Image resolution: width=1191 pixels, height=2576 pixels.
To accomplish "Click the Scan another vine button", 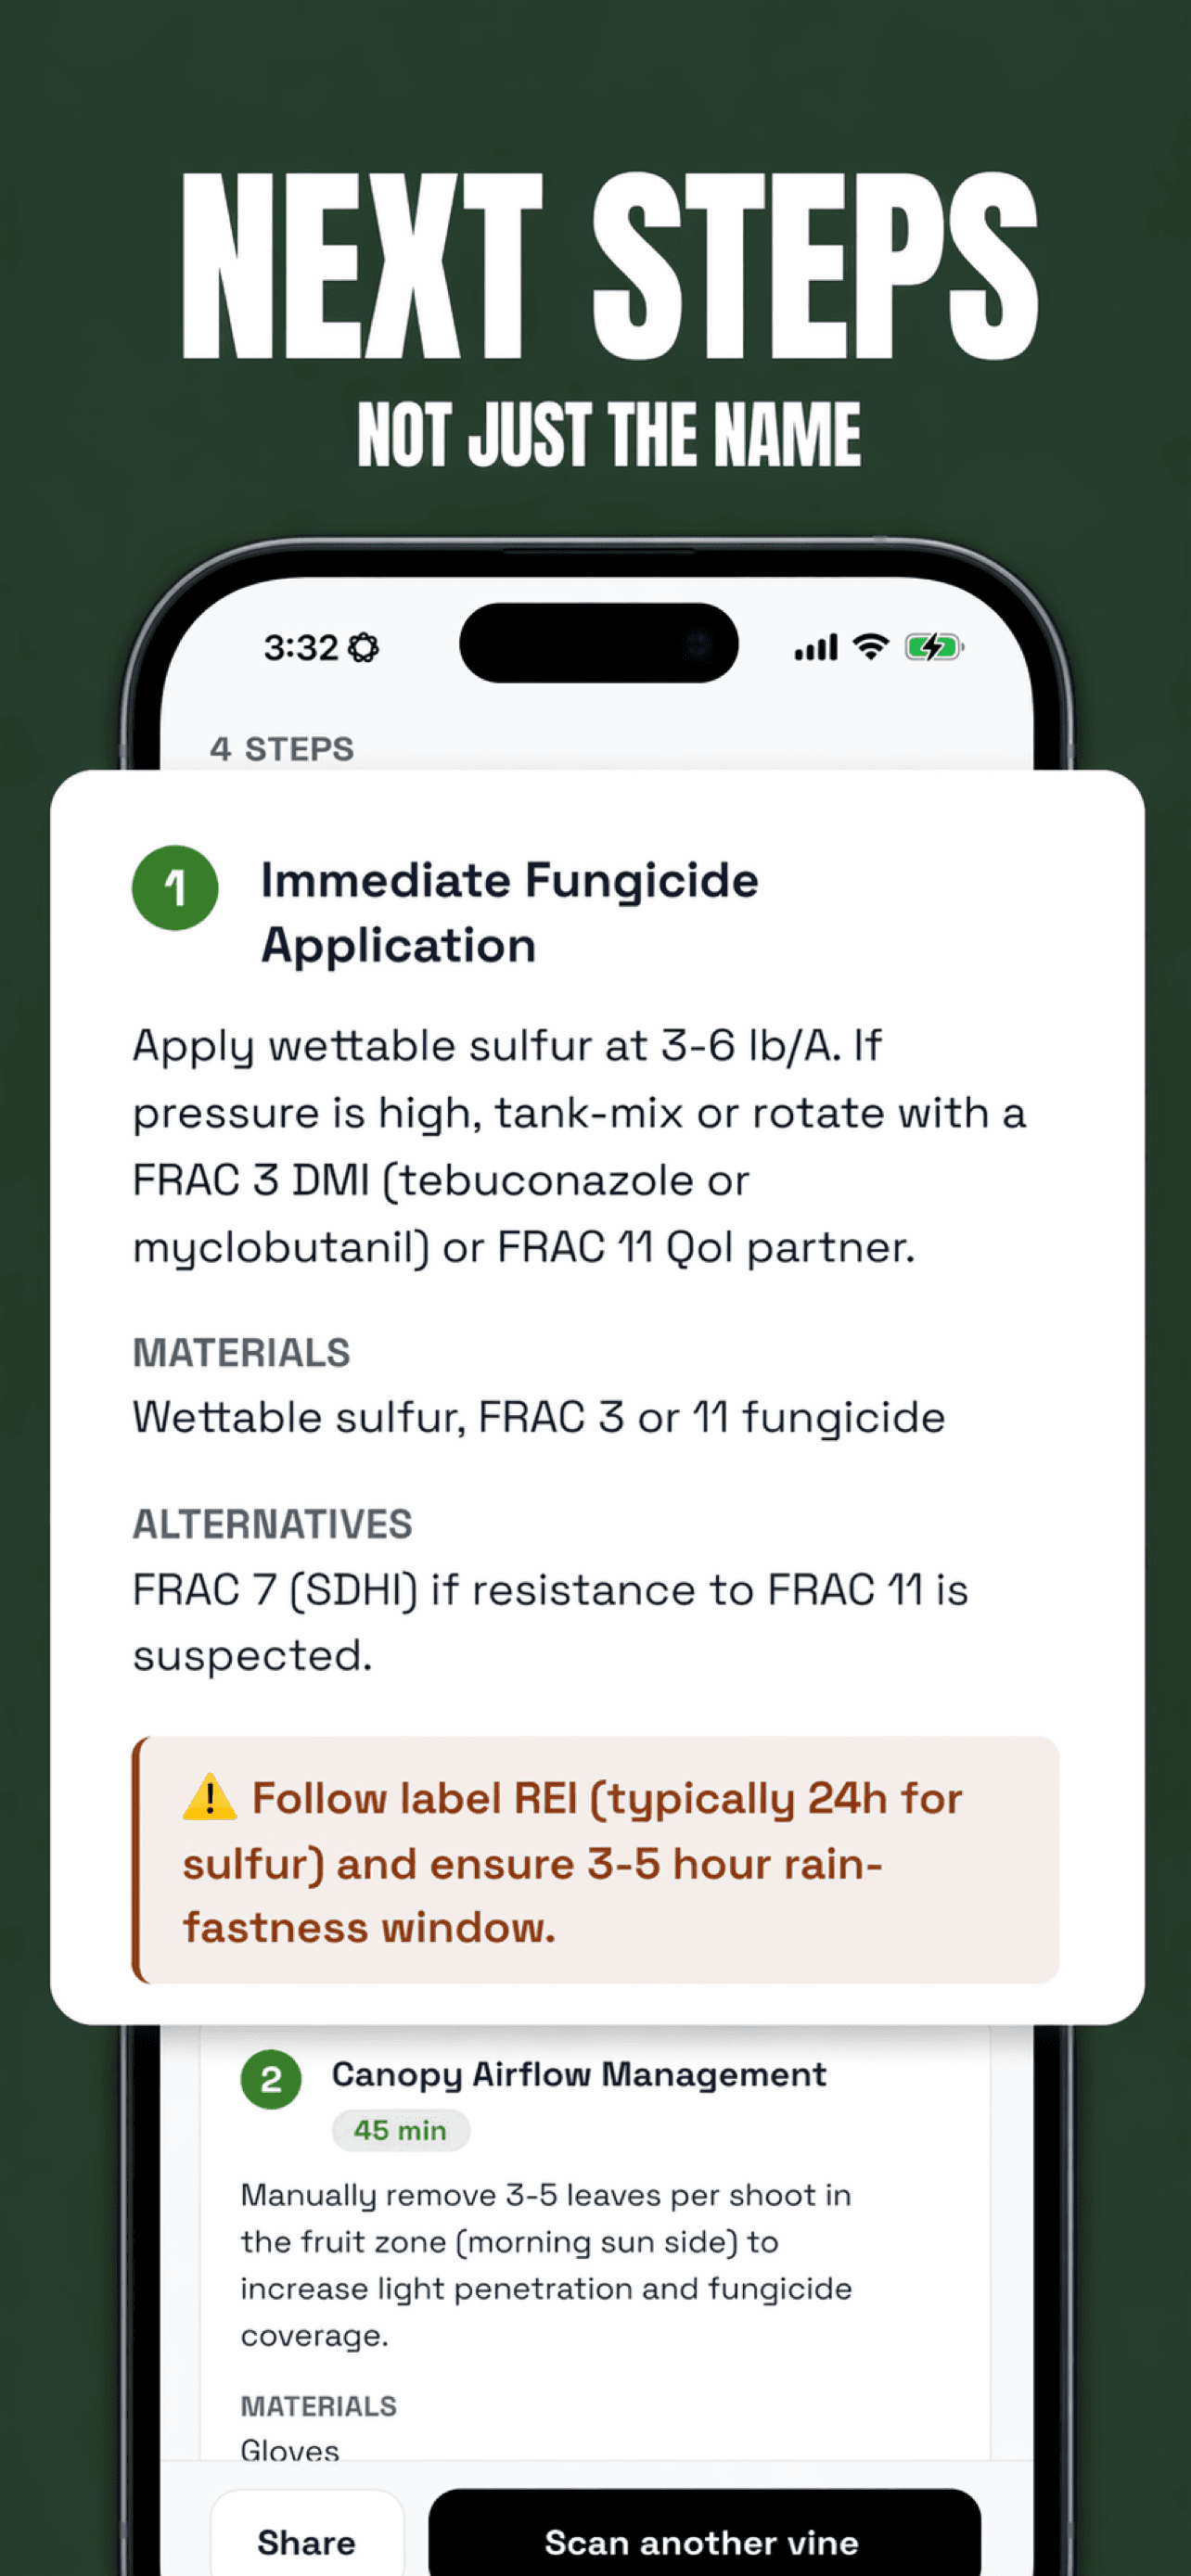I will point(703,2541).
